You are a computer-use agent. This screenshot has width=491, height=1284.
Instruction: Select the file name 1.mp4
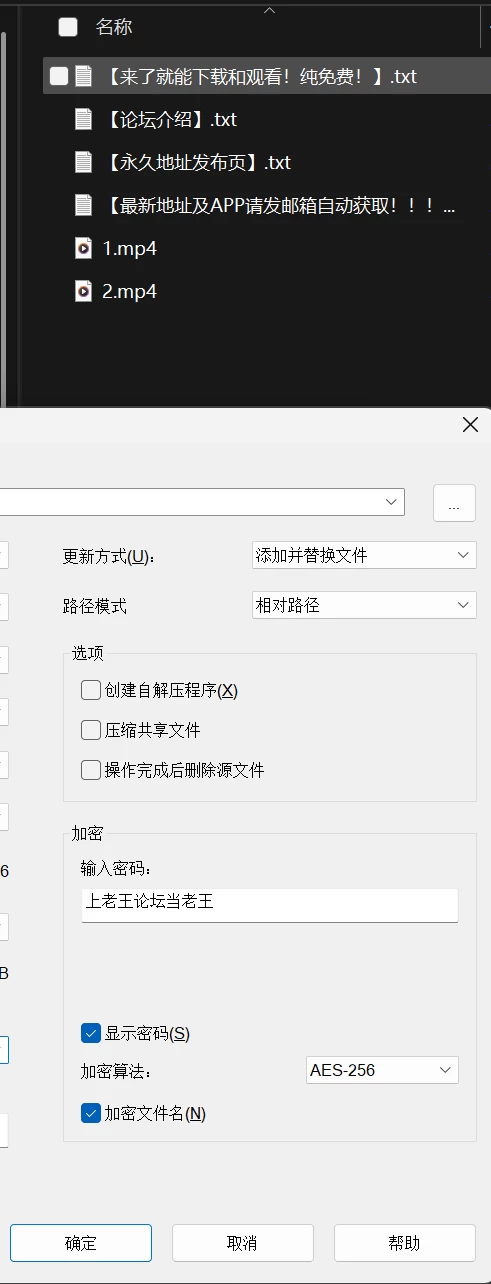(x=130, y=248)
